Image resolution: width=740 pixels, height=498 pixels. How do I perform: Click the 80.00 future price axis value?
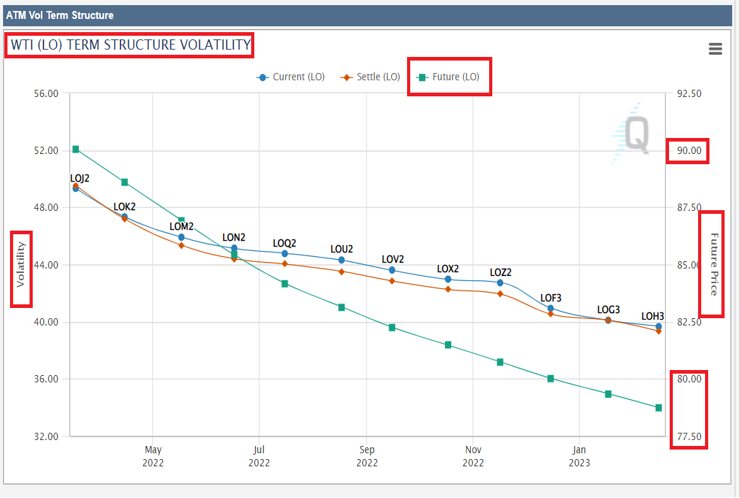click(689, 379)
